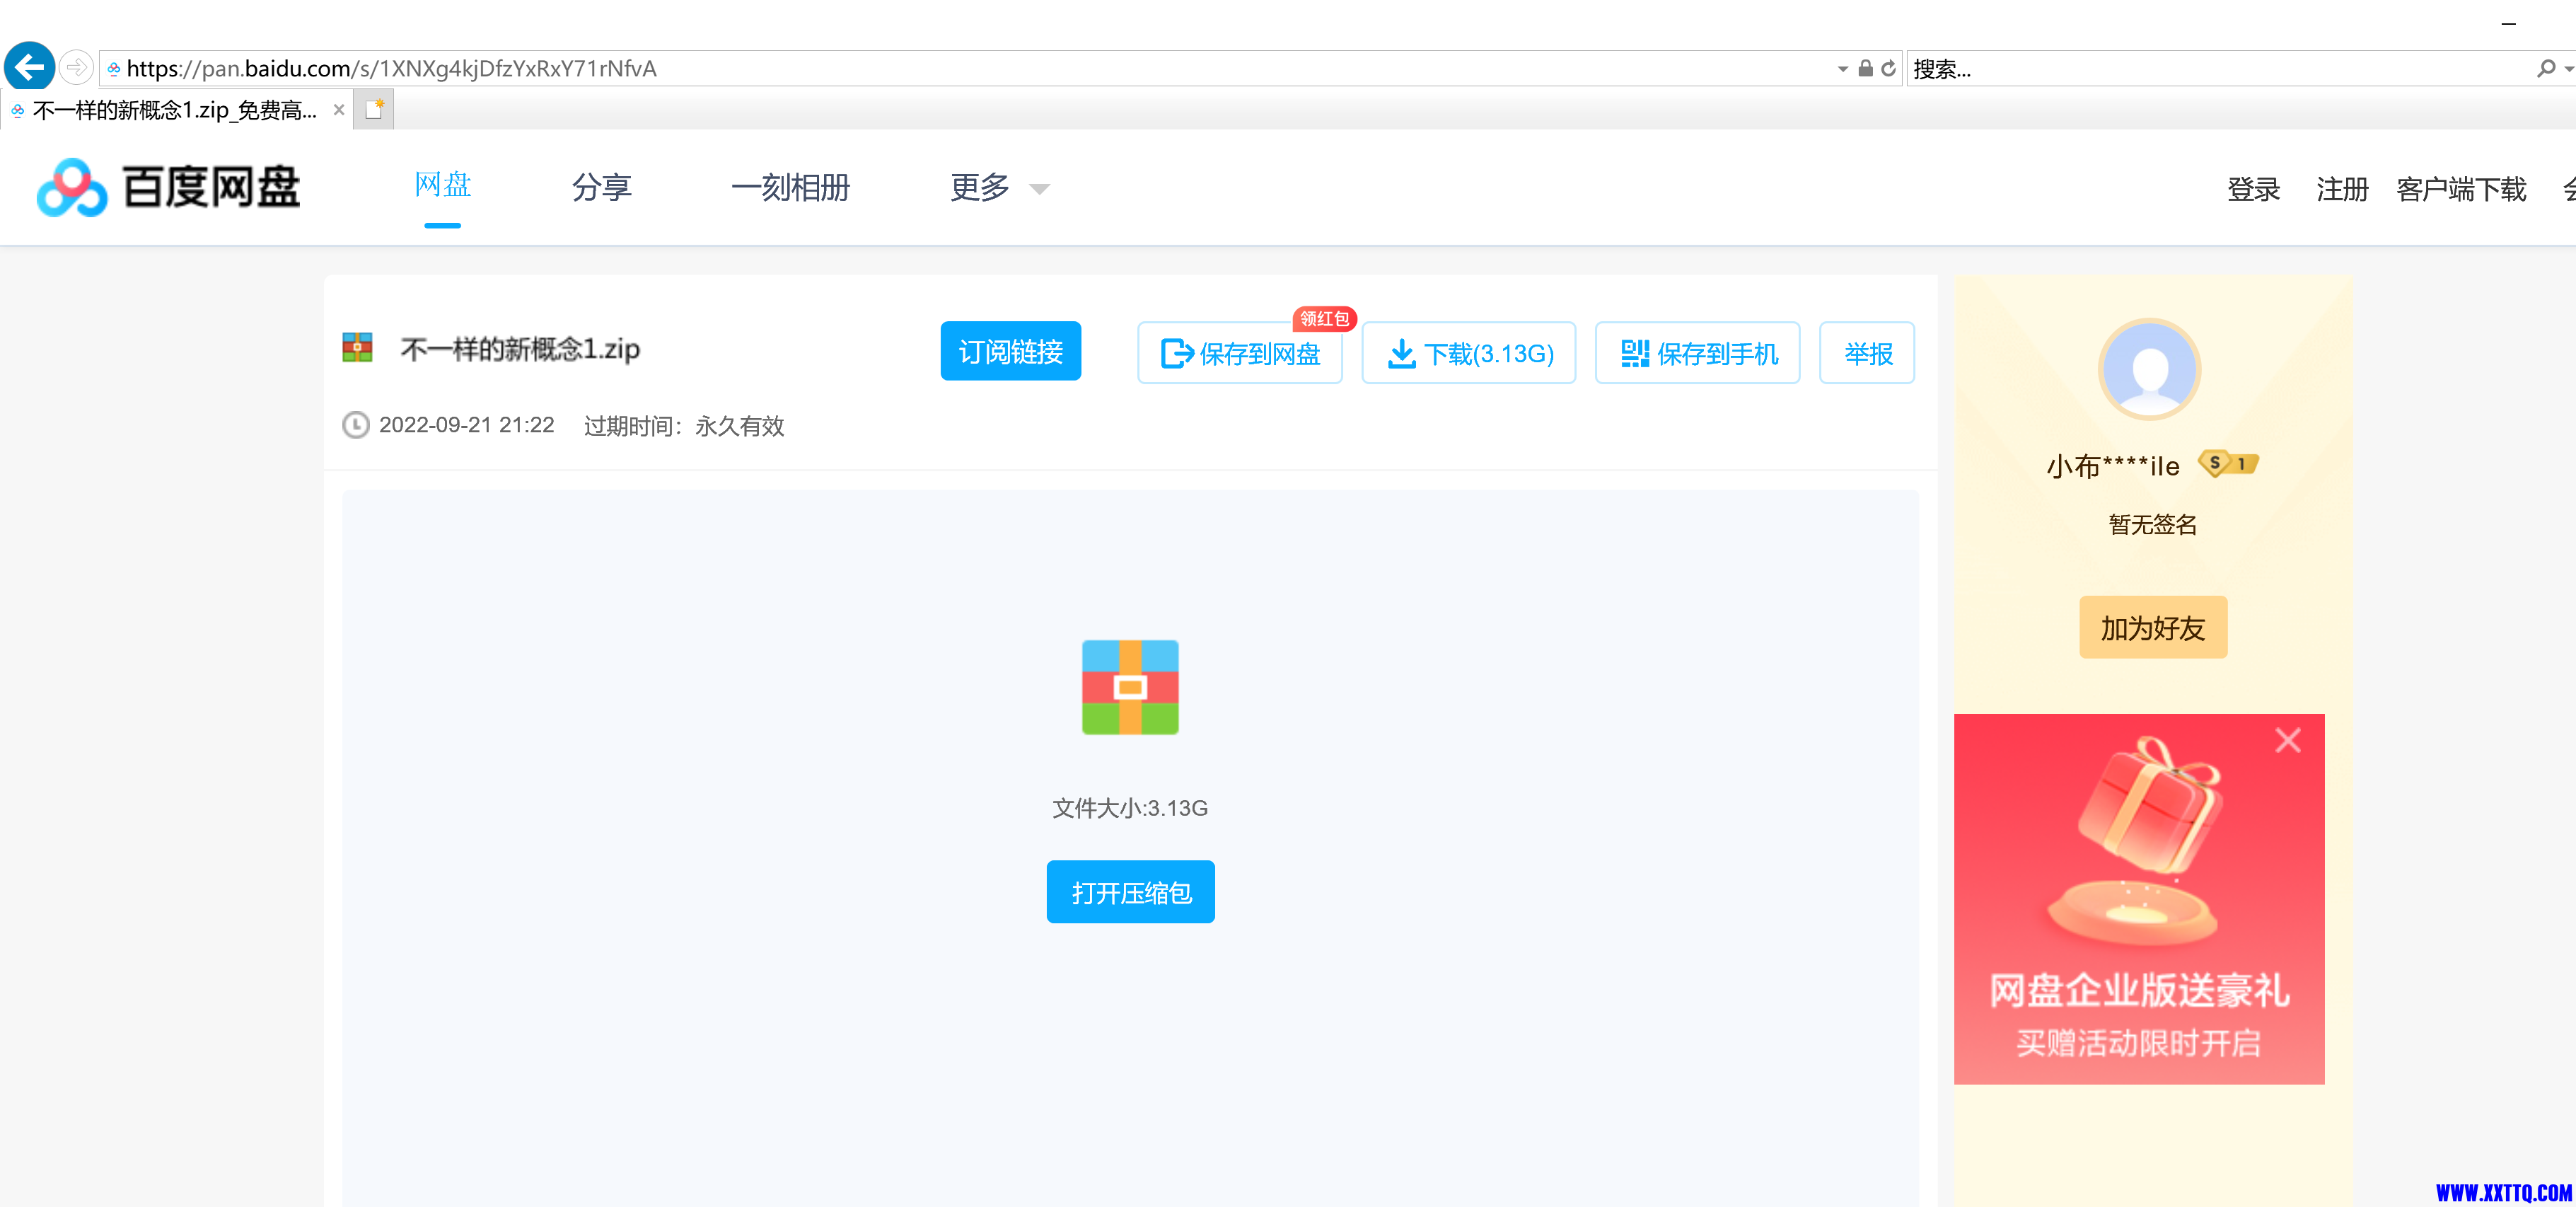2576x1207 pixels.
Task: Click the refresh icon in address bar
Action: pyautogui.click(x=1888, y=69)
